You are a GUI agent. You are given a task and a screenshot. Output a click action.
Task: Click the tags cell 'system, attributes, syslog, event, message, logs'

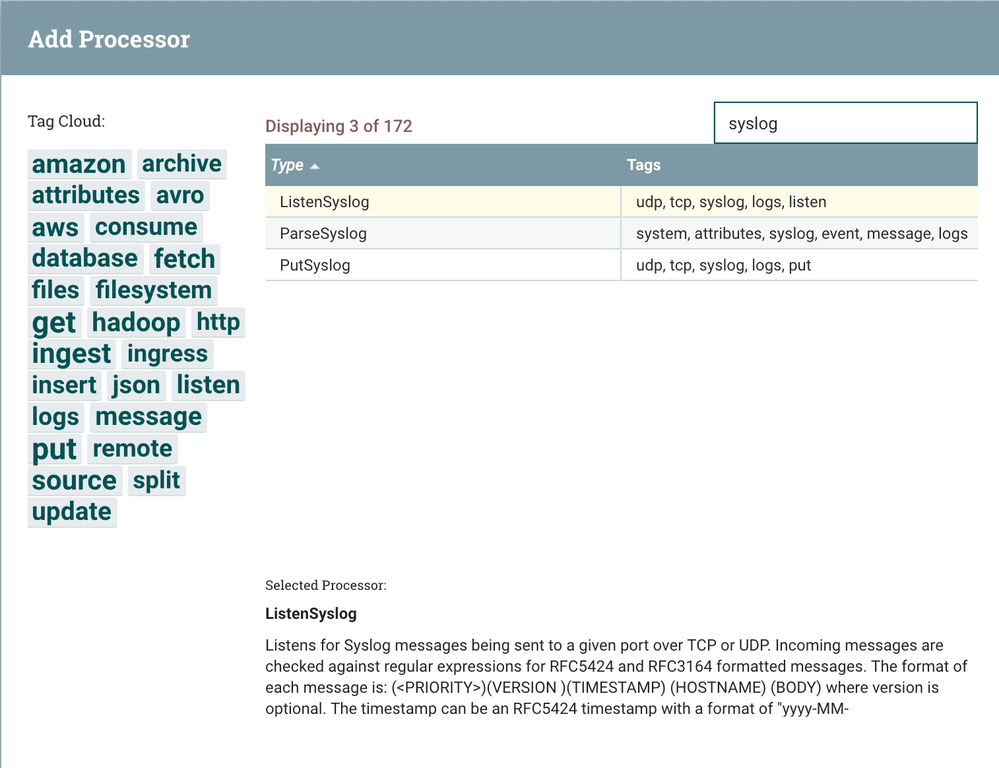click(801, 234)
